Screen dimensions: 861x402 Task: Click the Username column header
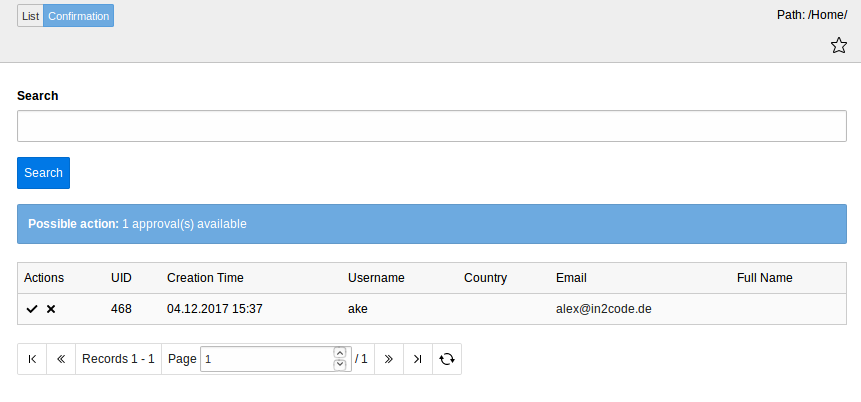click(376, 278)
